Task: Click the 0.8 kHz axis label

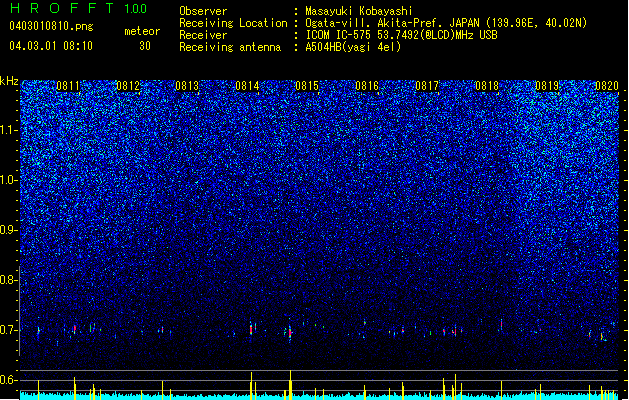Action: 9,280
